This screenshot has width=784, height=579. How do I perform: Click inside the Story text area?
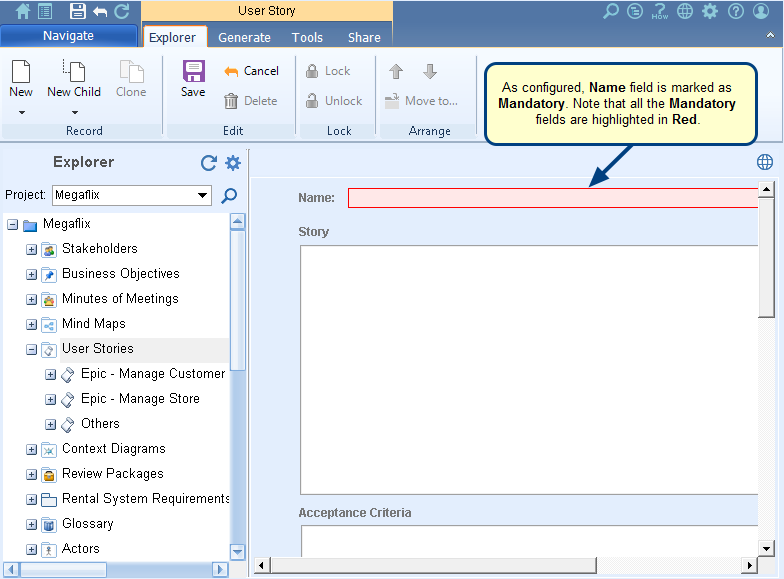point(529,370)
